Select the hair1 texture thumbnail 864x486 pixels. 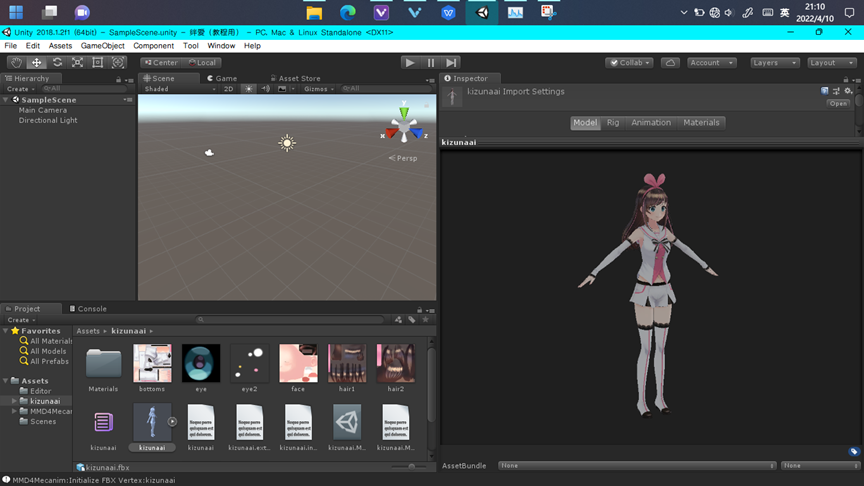click(347, 364)
